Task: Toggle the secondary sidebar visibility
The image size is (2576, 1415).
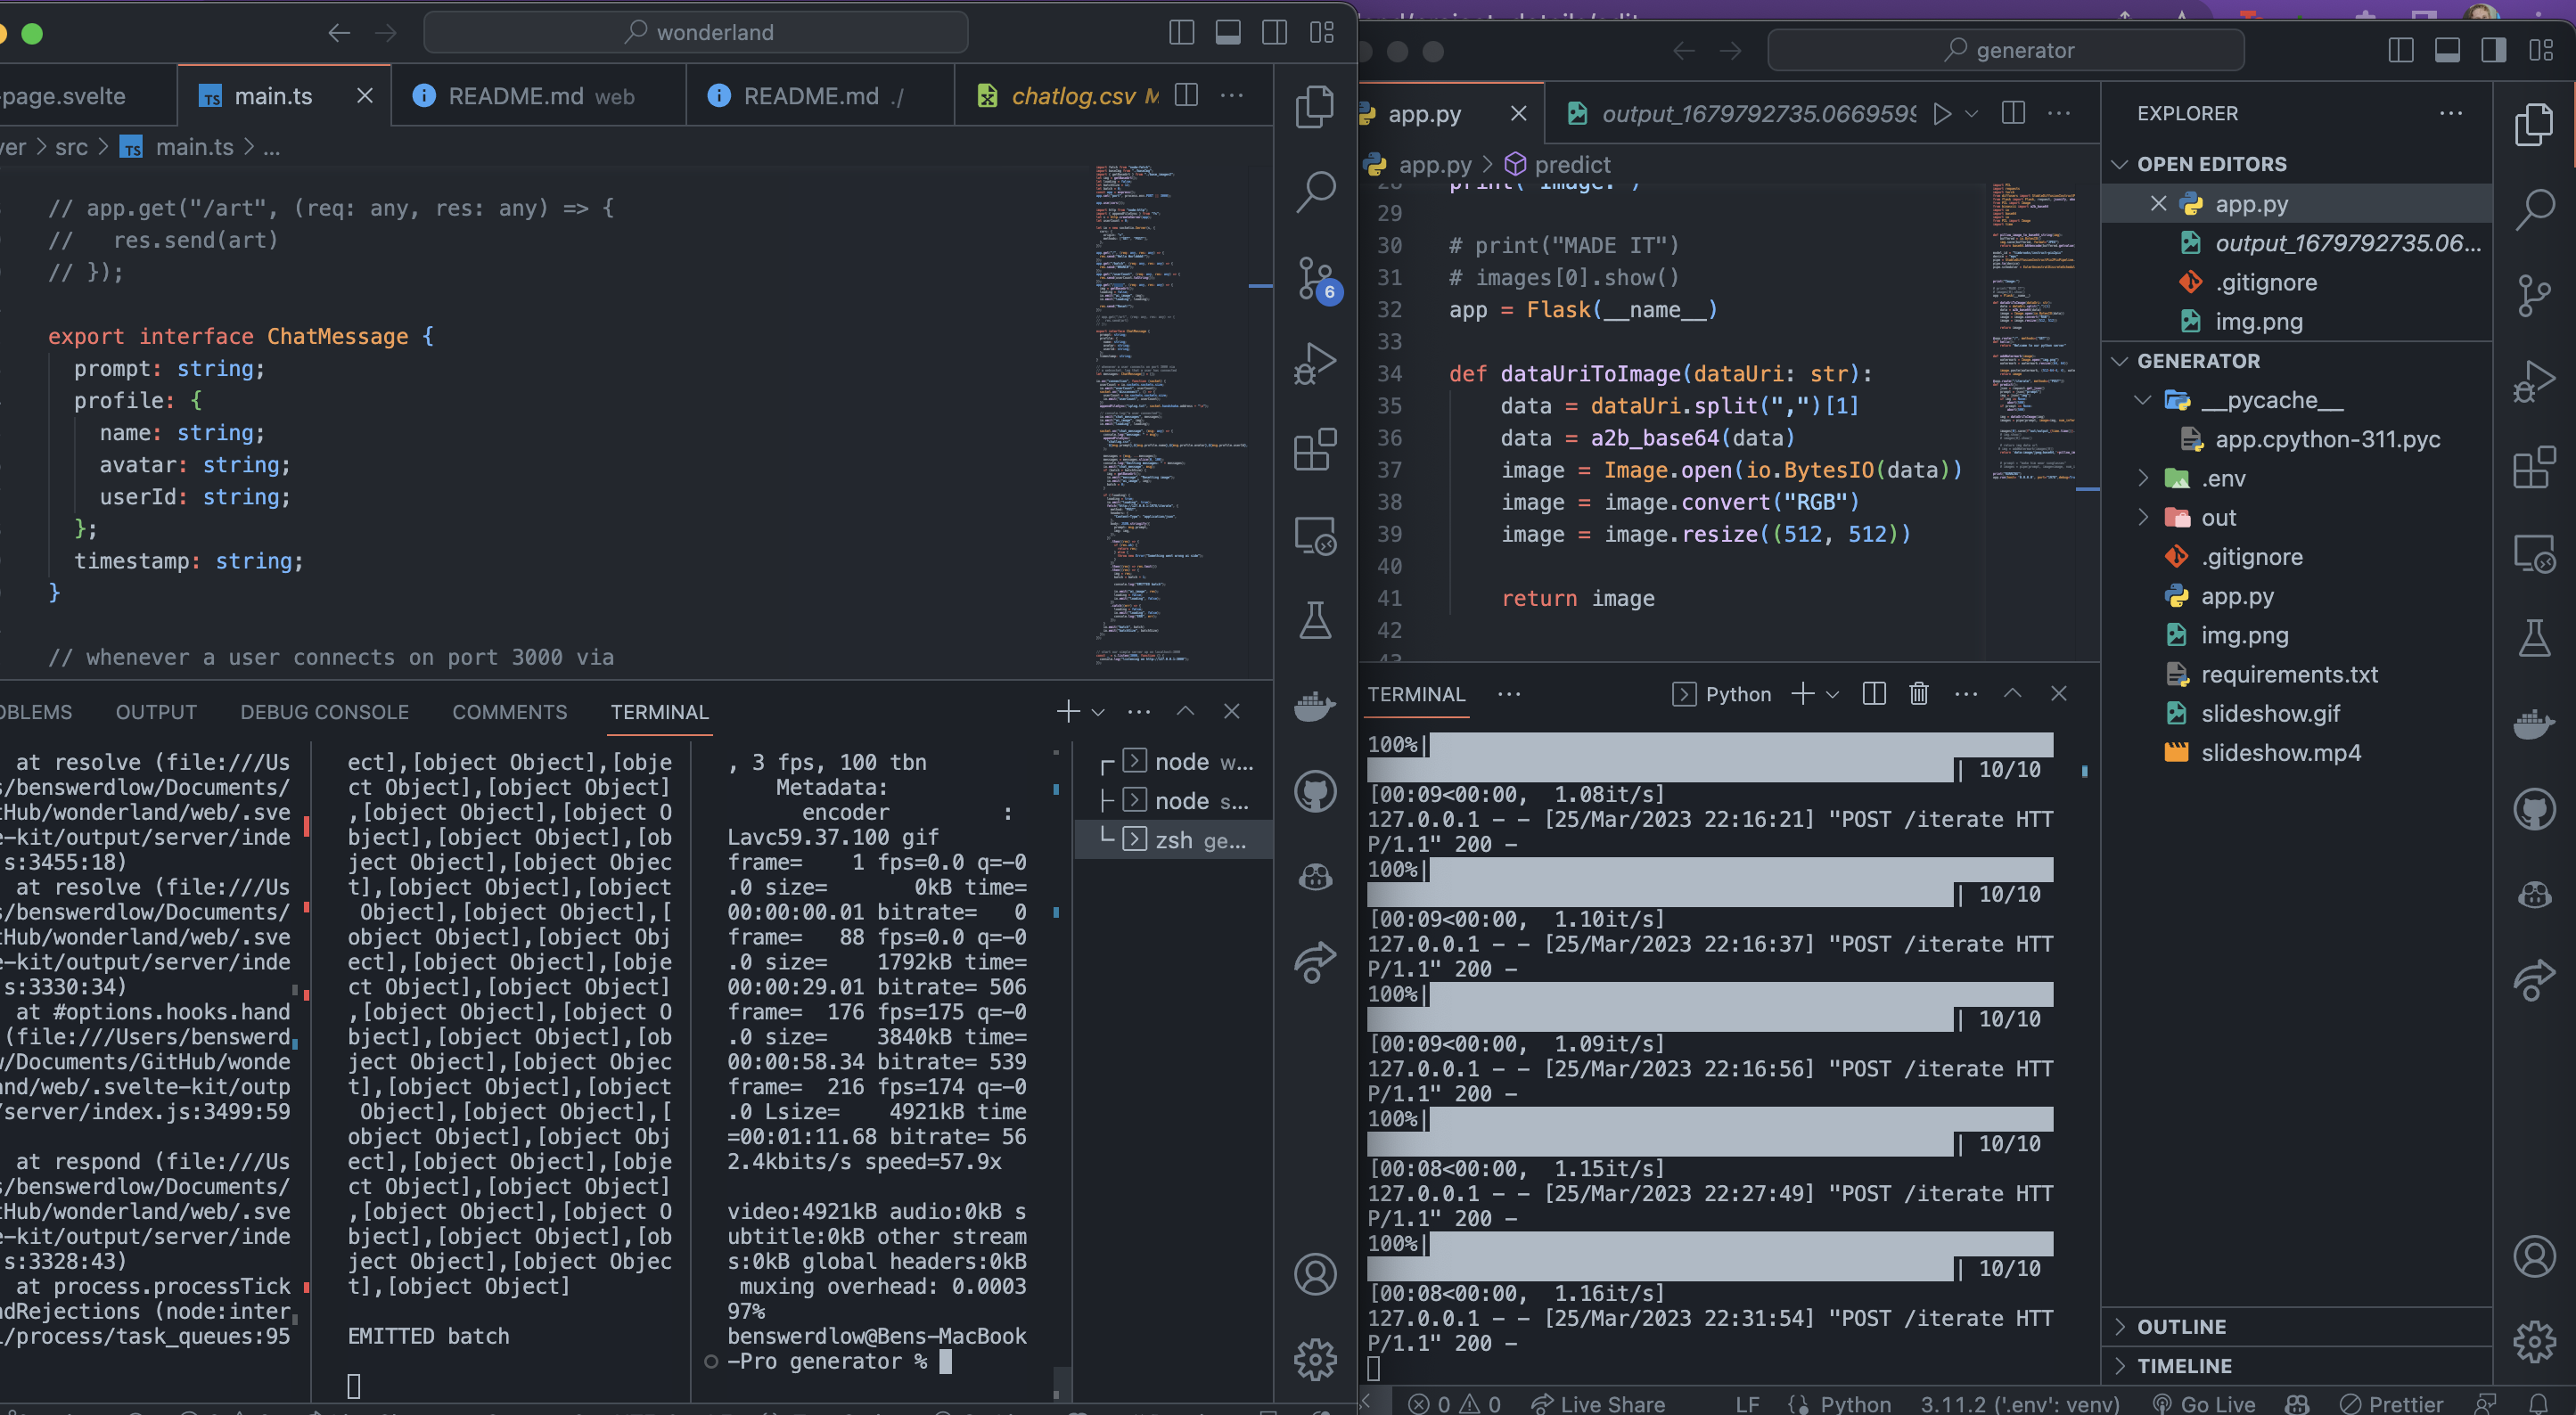Action: (x=2495, y=49)
